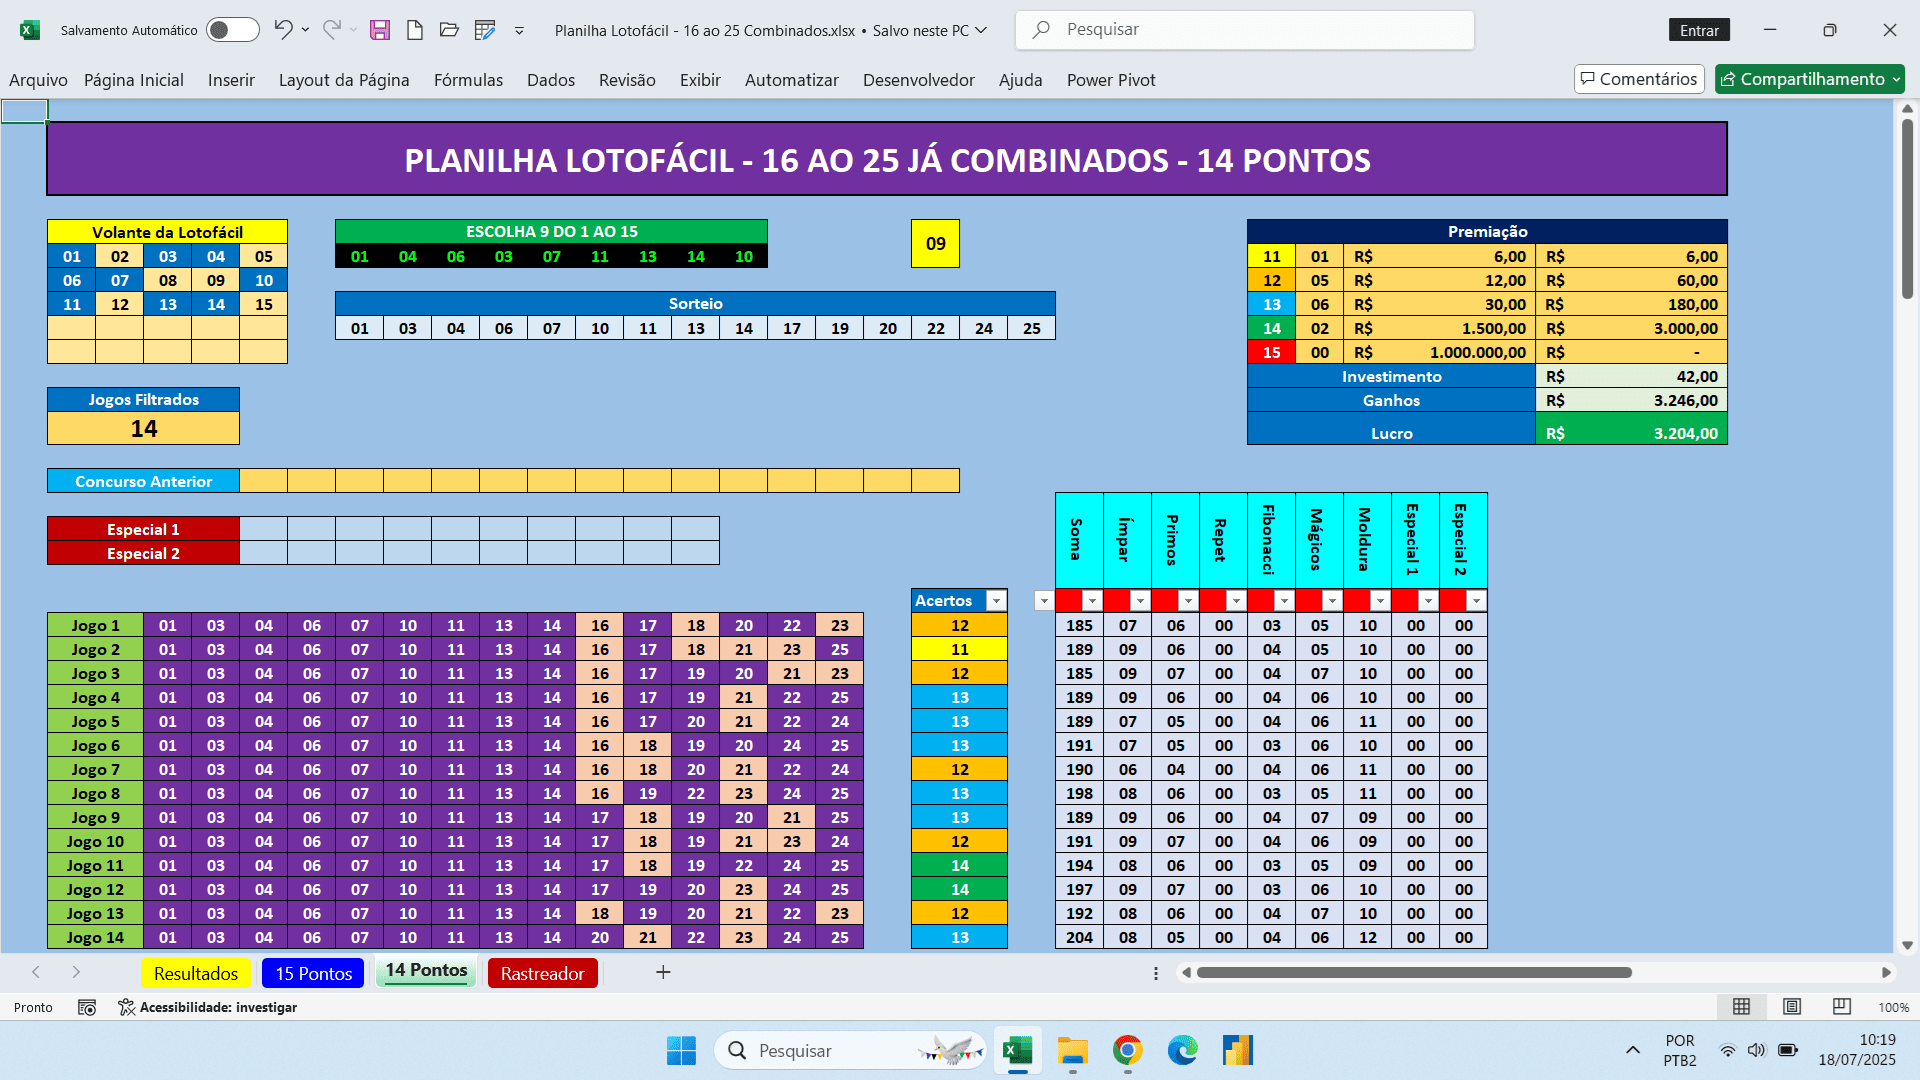Switch to Normal view in the status bar
The width and height of the screenshot is (1920, 1080).
pos(1742,1007)
